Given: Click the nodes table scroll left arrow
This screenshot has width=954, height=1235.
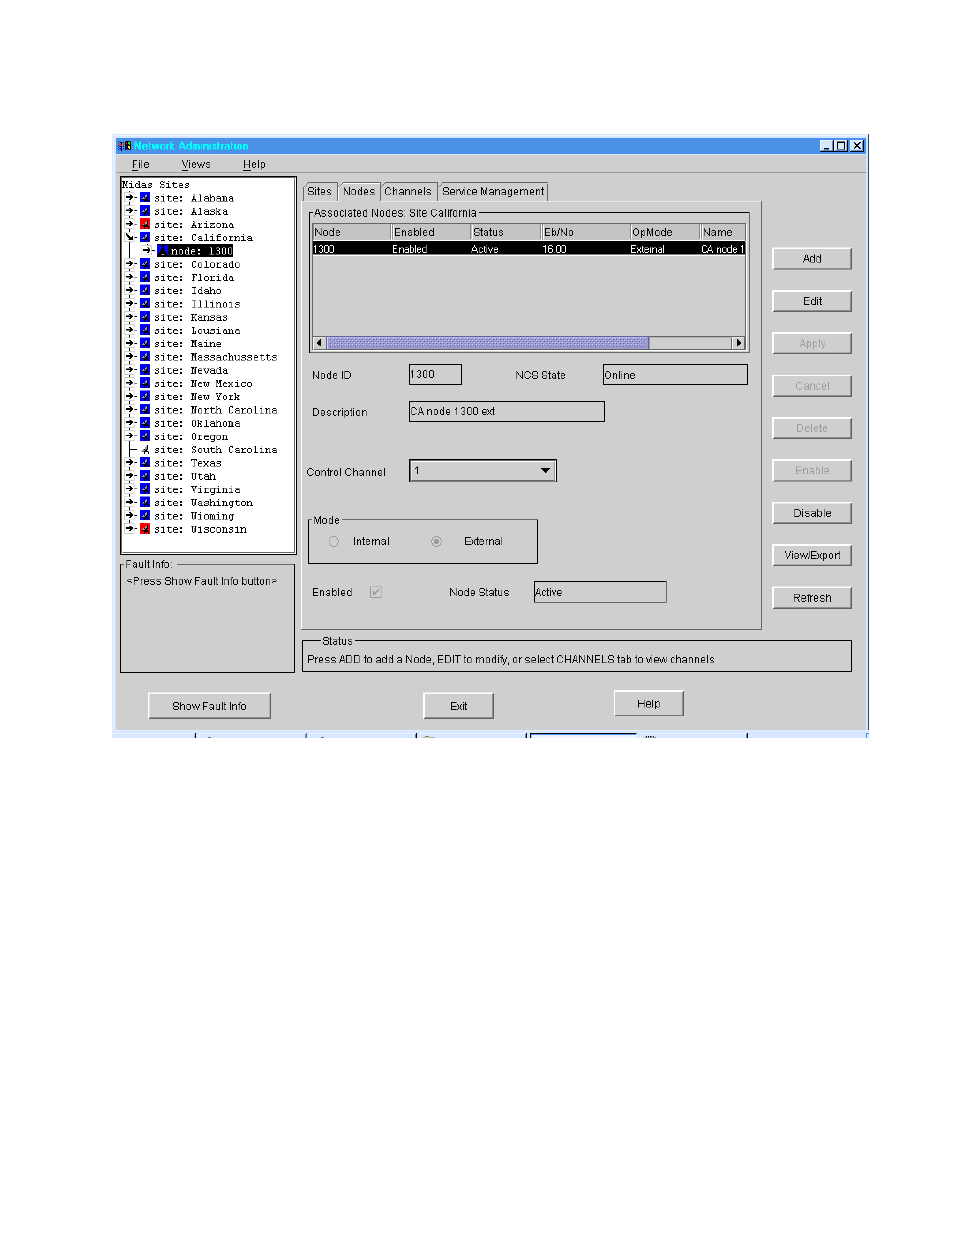Looking at the screenshot, I should (x=319, y=343).
